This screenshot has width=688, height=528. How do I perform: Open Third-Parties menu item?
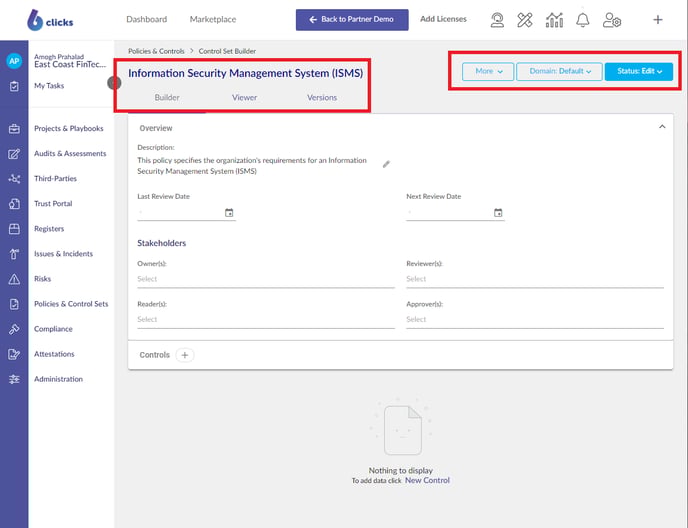click(55, 178)
